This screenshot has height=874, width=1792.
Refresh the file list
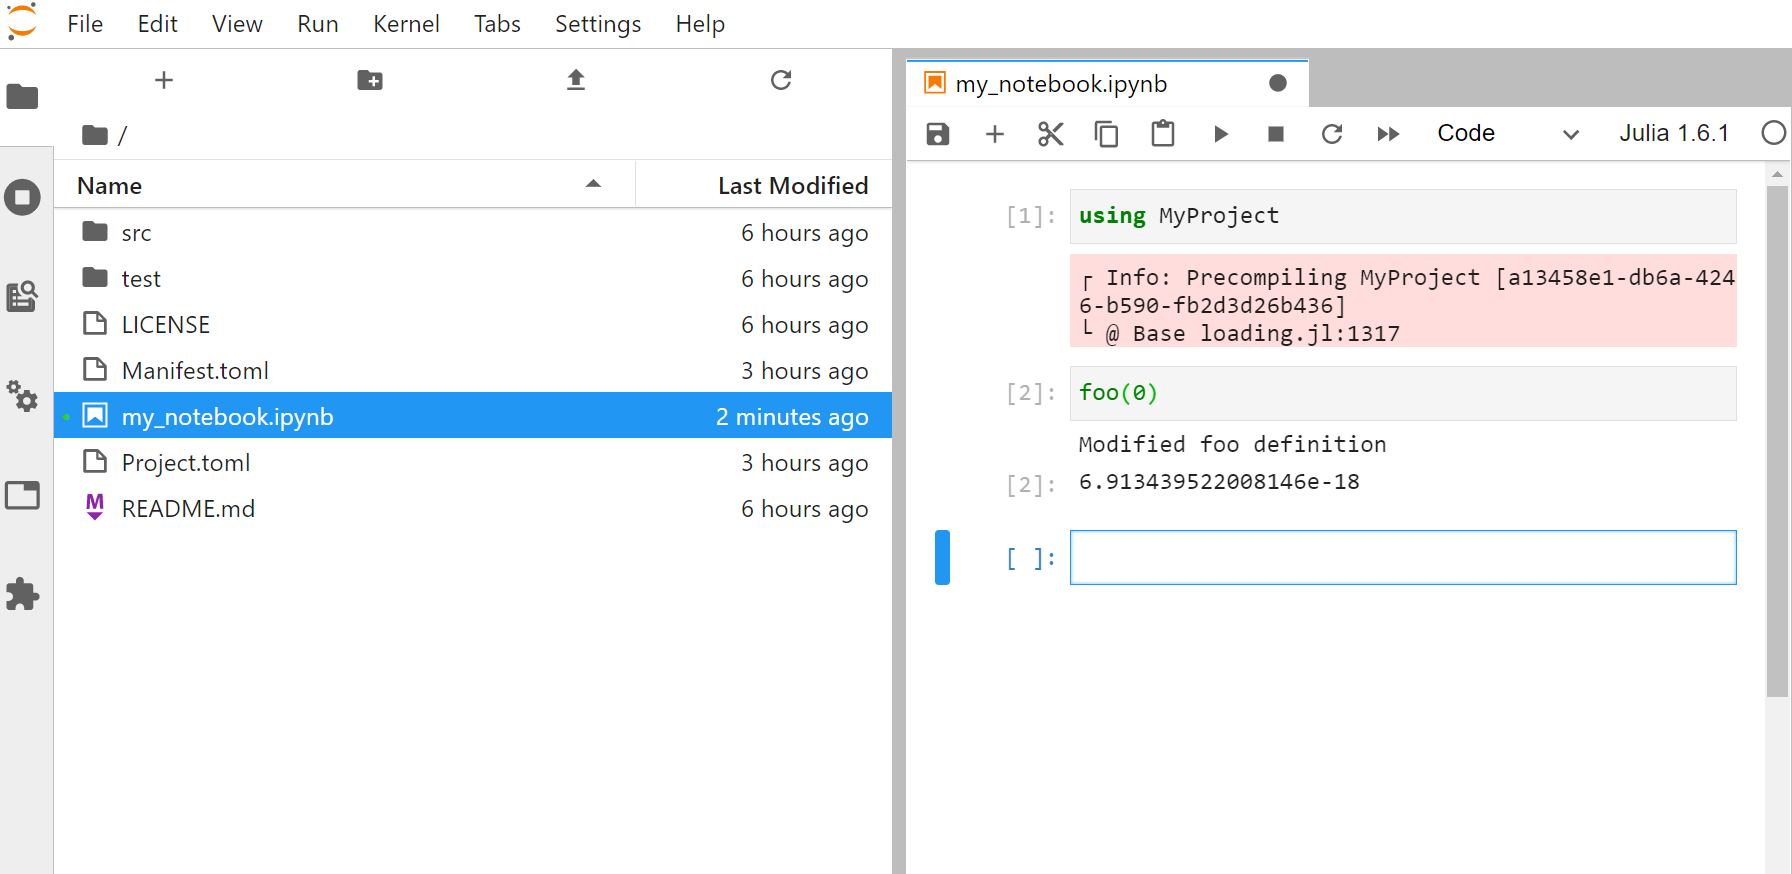781,80
